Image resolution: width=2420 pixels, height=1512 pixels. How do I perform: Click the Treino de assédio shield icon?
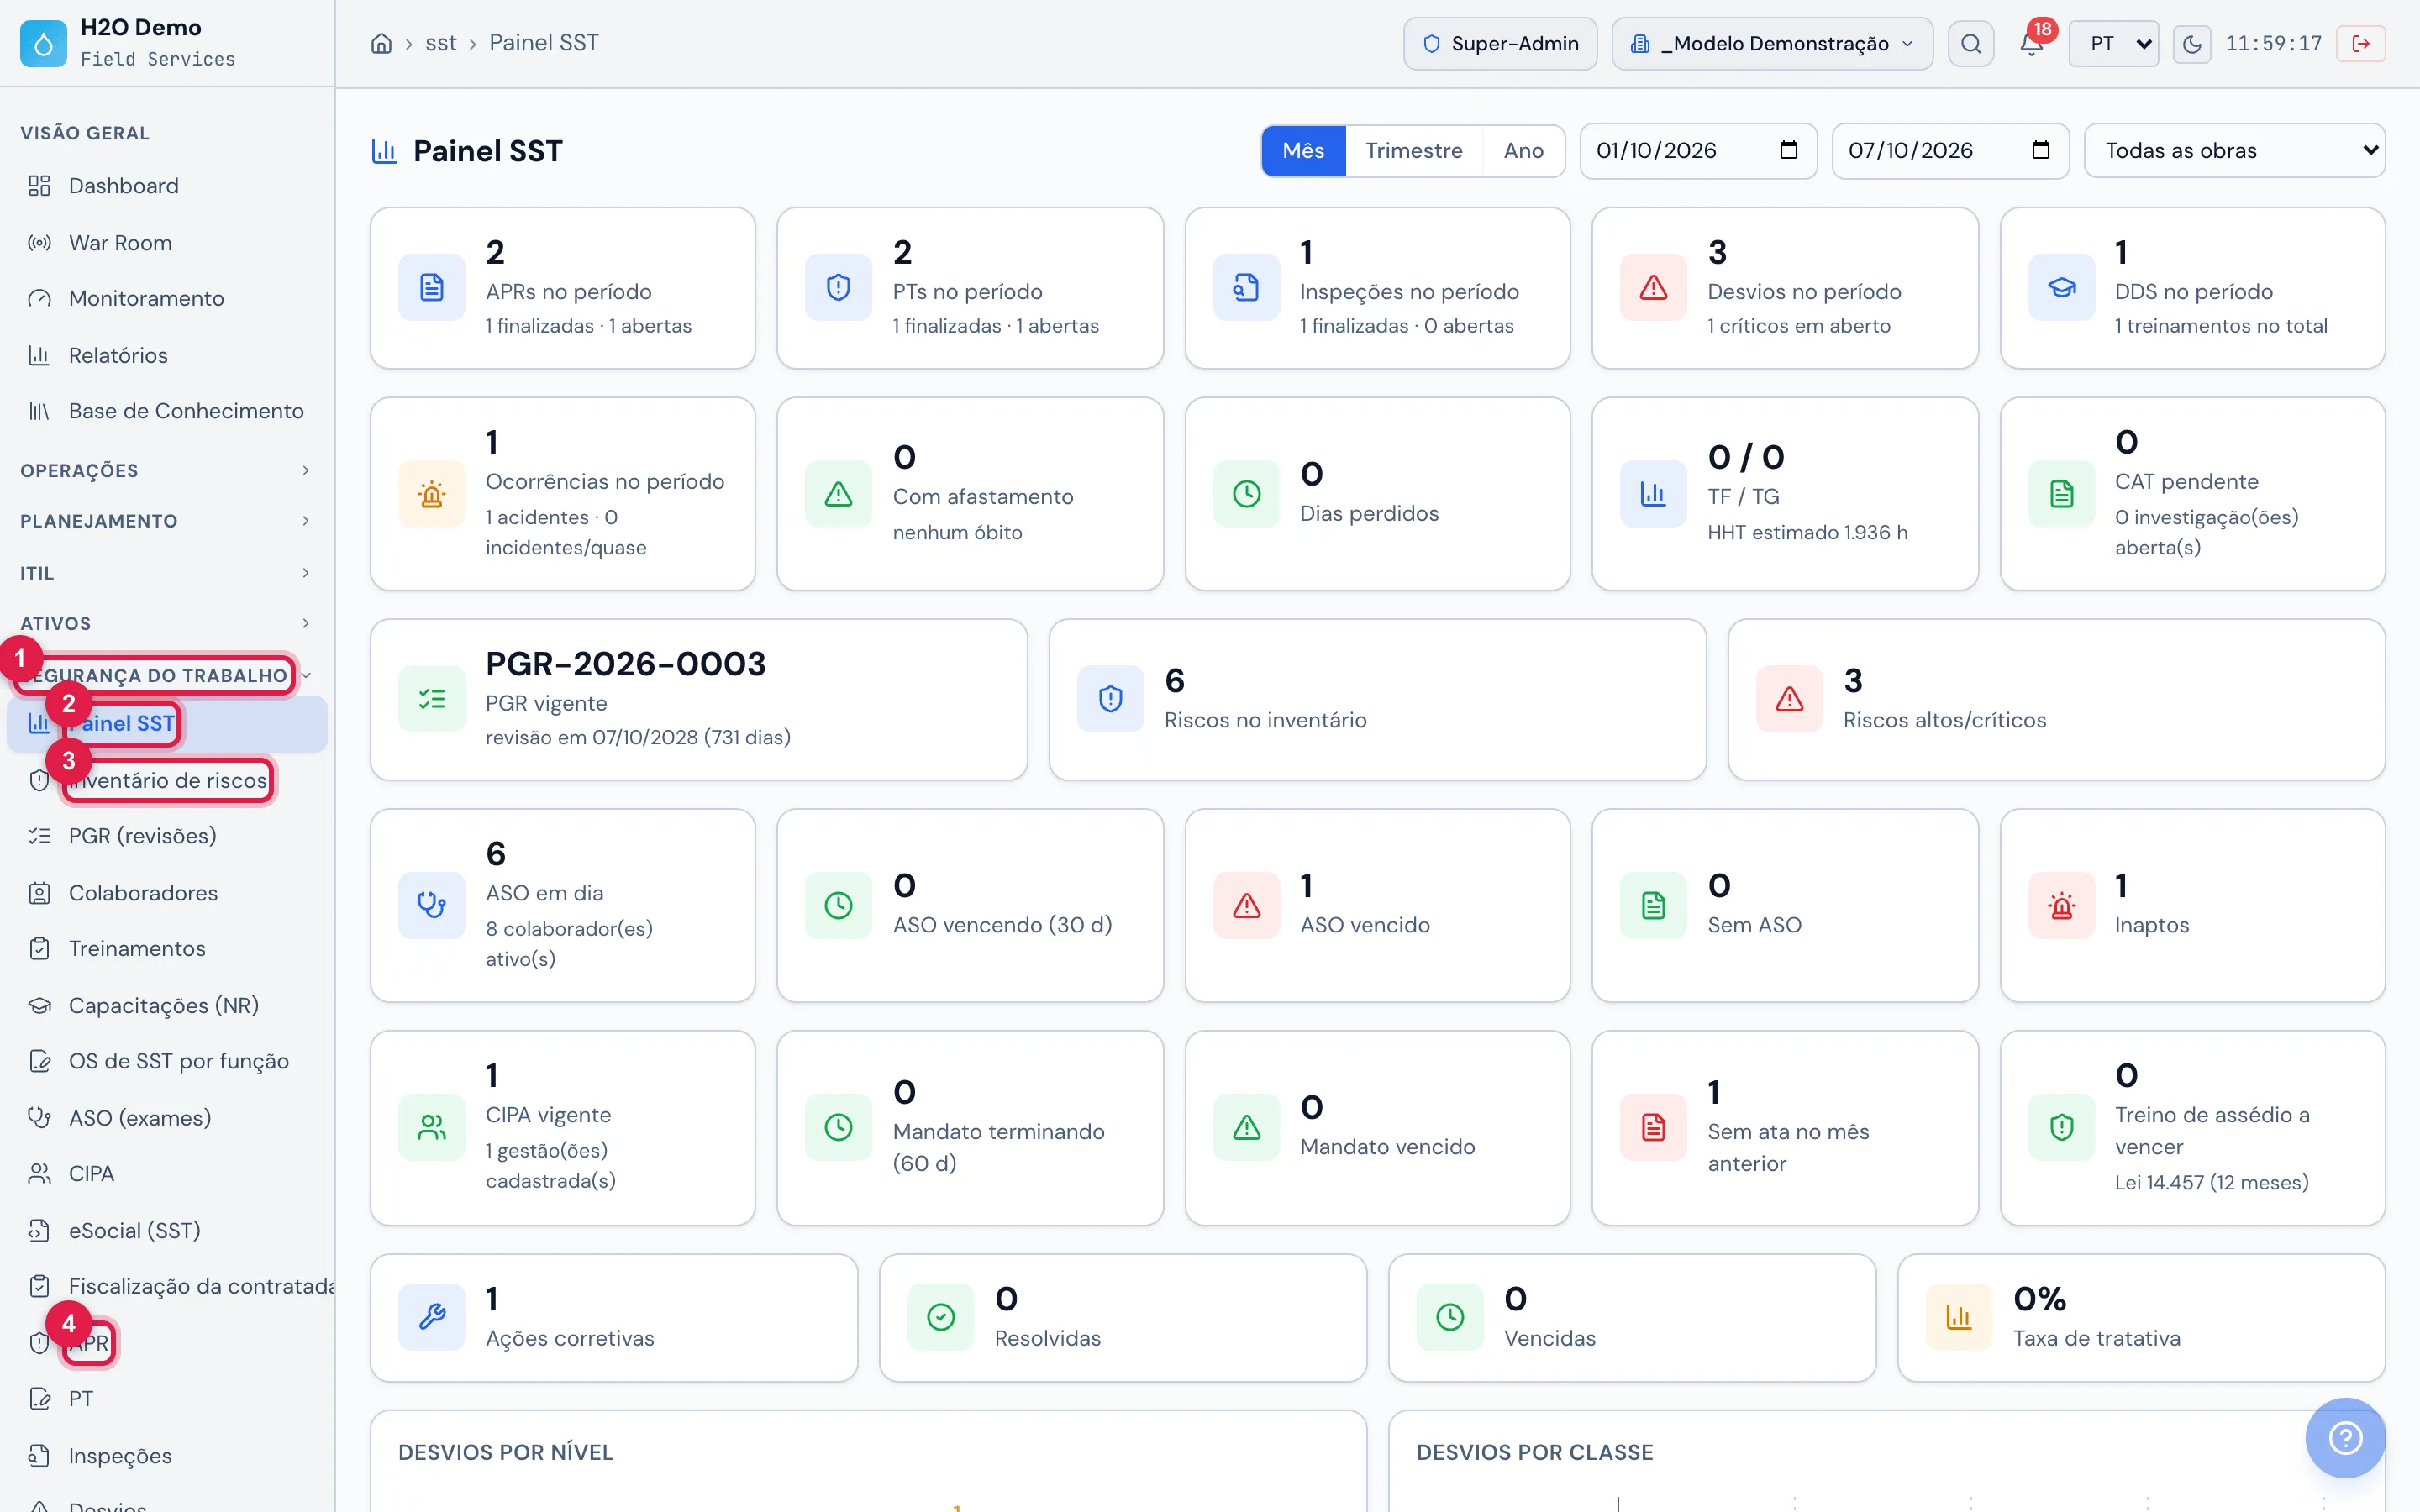coord(2061,1127)
